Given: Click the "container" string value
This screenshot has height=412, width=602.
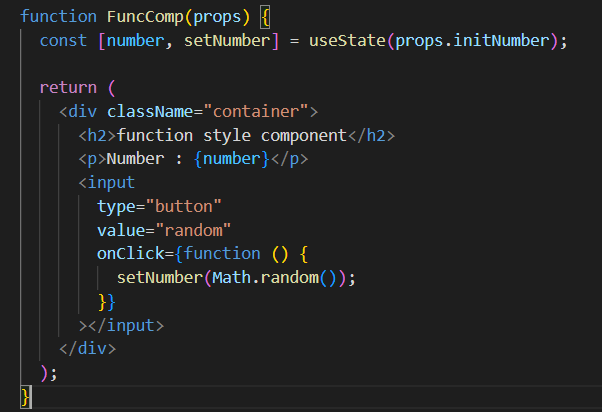Looking at the screenshot, I should click(256, 112).
